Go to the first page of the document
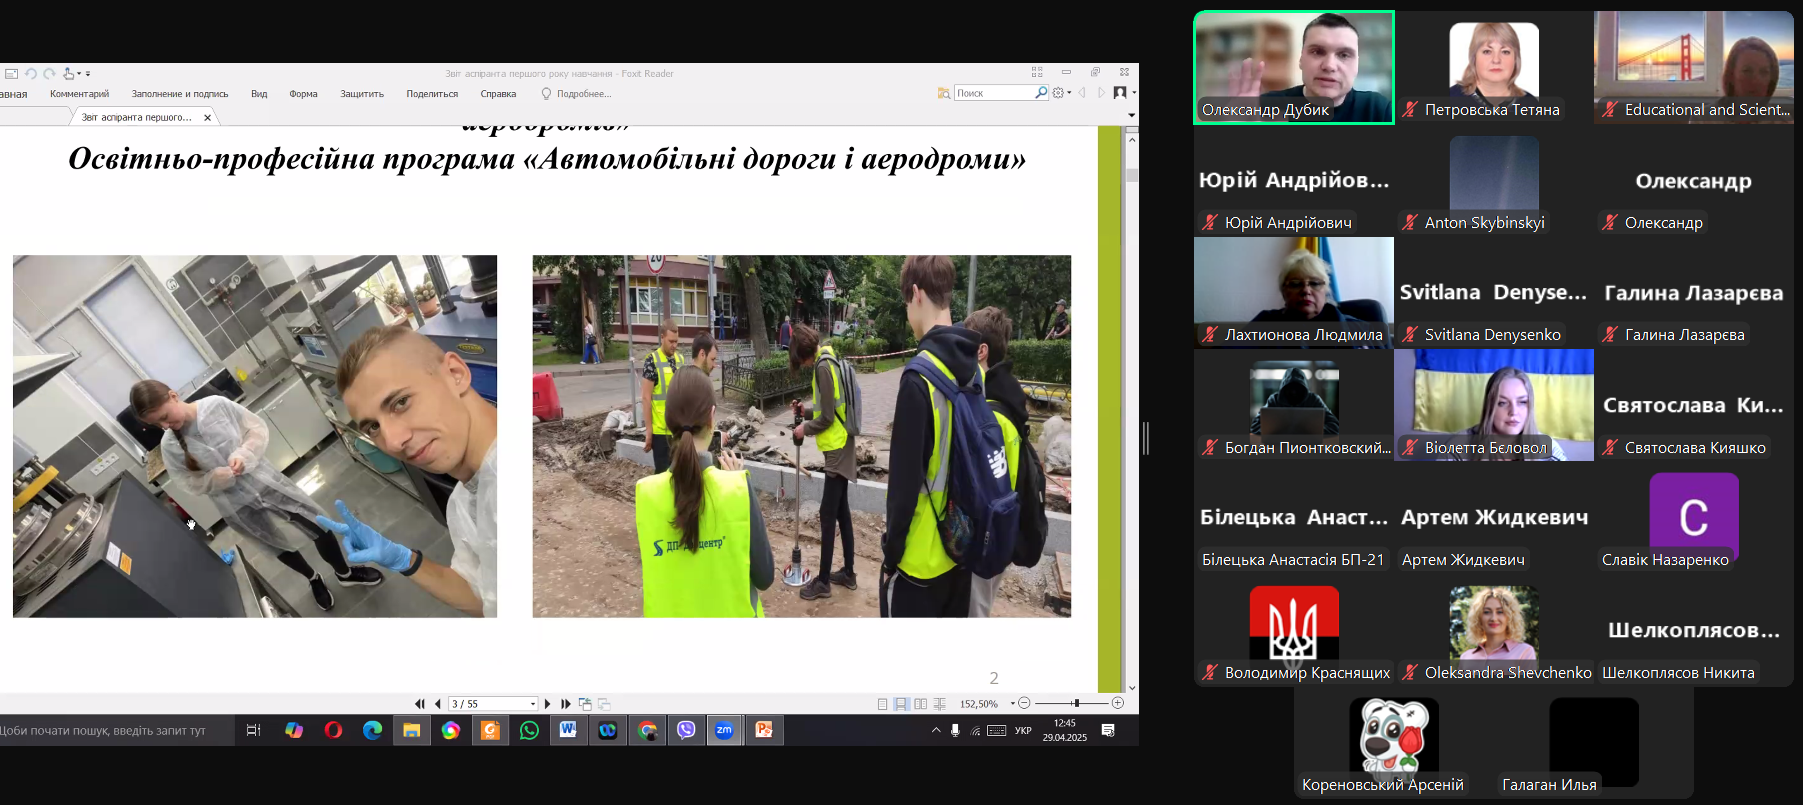1803x805 pixels. coord(419,704)
